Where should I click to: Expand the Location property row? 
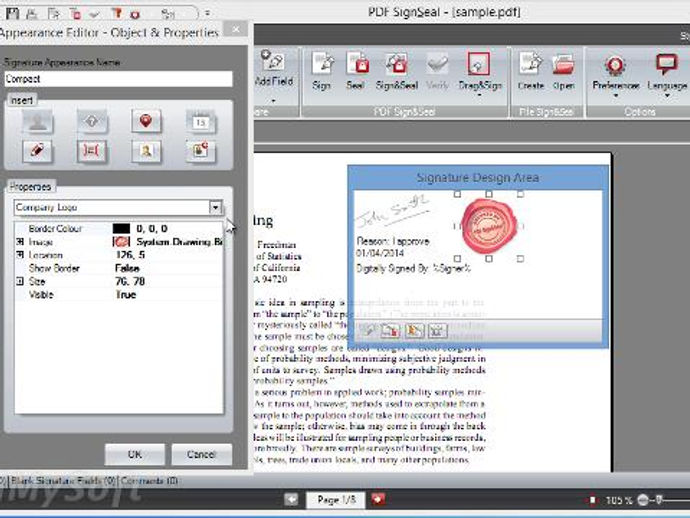pos(19,255)
